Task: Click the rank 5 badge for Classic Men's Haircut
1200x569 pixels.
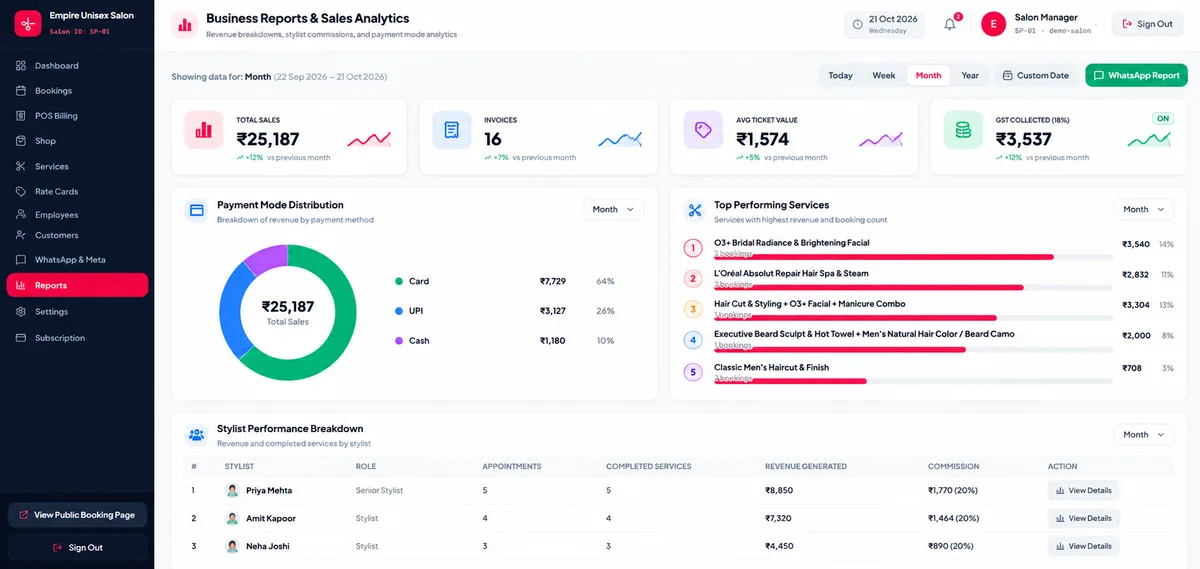Action: (693, 372)
